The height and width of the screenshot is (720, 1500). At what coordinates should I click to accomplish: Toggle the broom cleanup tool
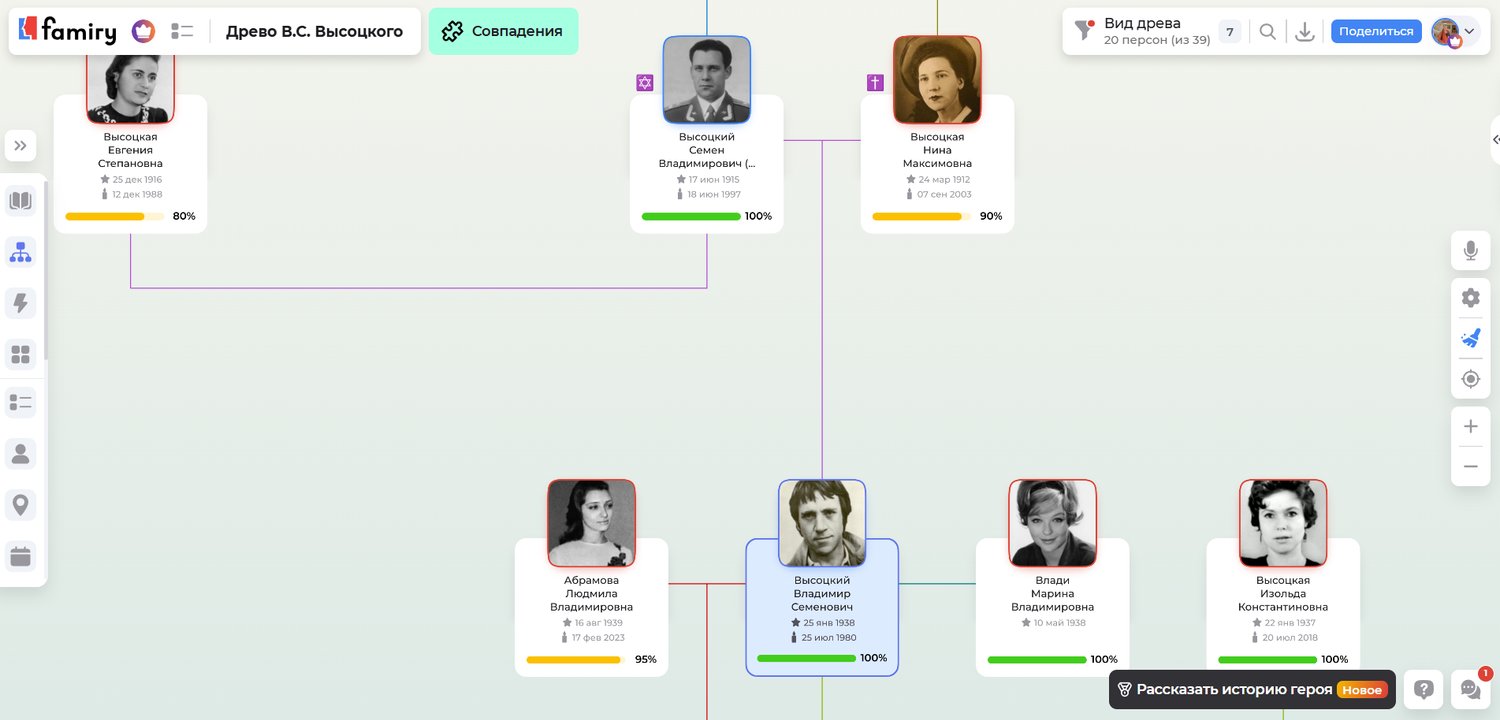(x=1470, y=338)
